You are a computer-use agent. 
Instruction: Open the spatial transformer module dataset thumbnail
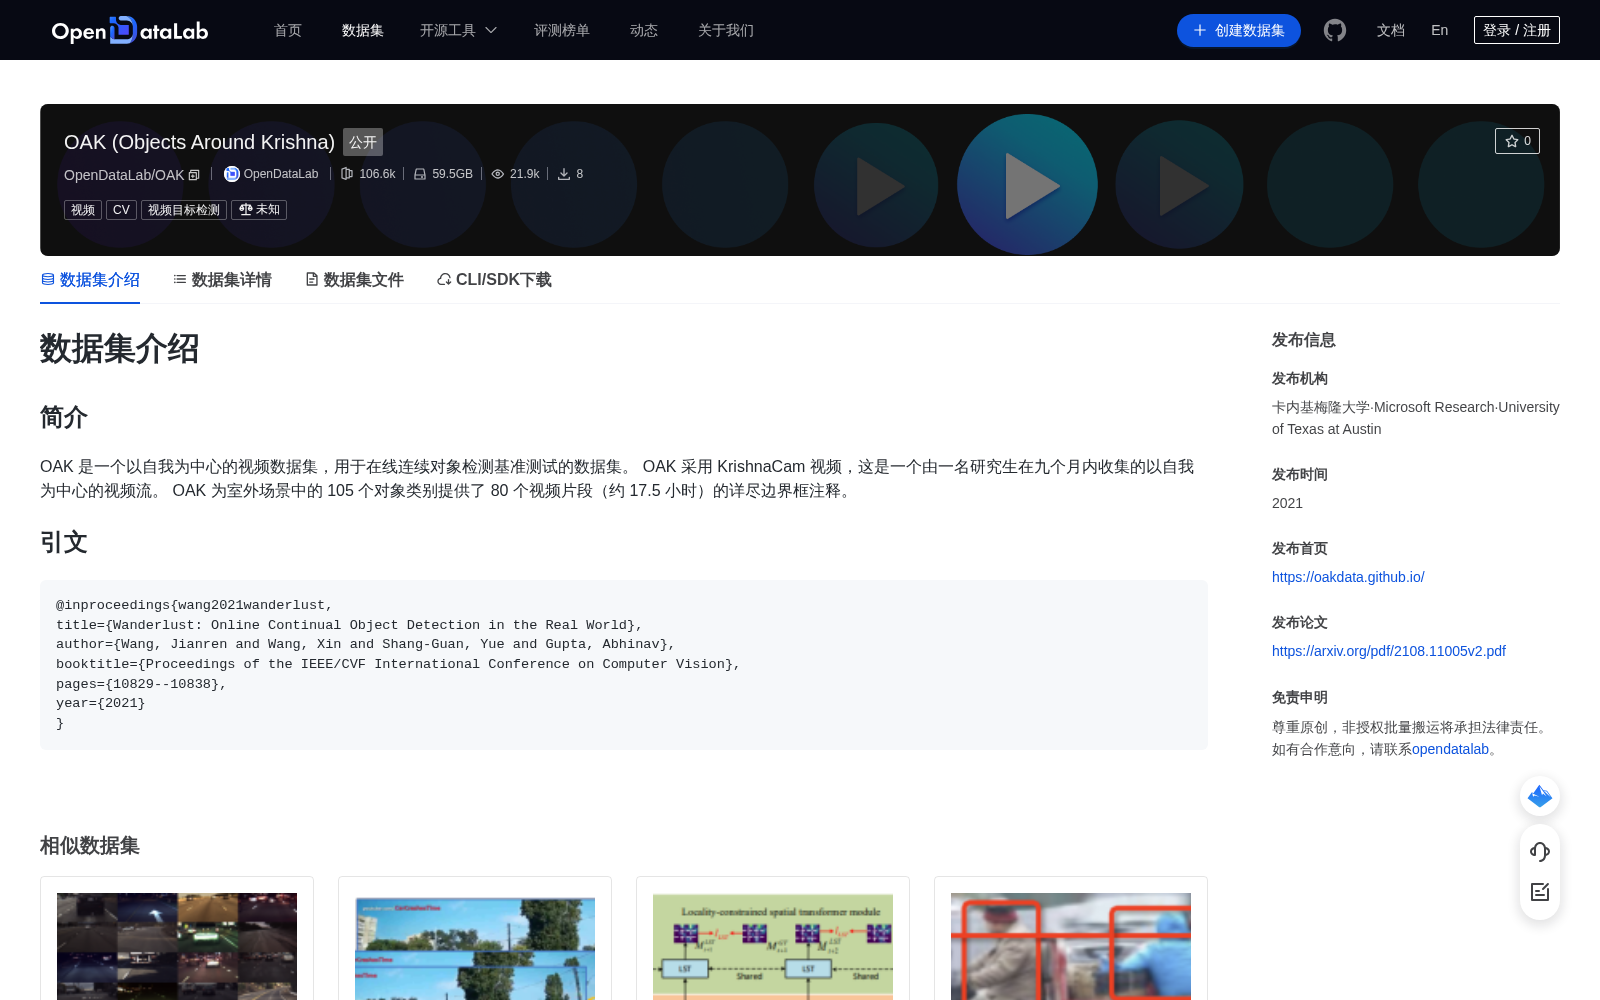pos(773,946)
